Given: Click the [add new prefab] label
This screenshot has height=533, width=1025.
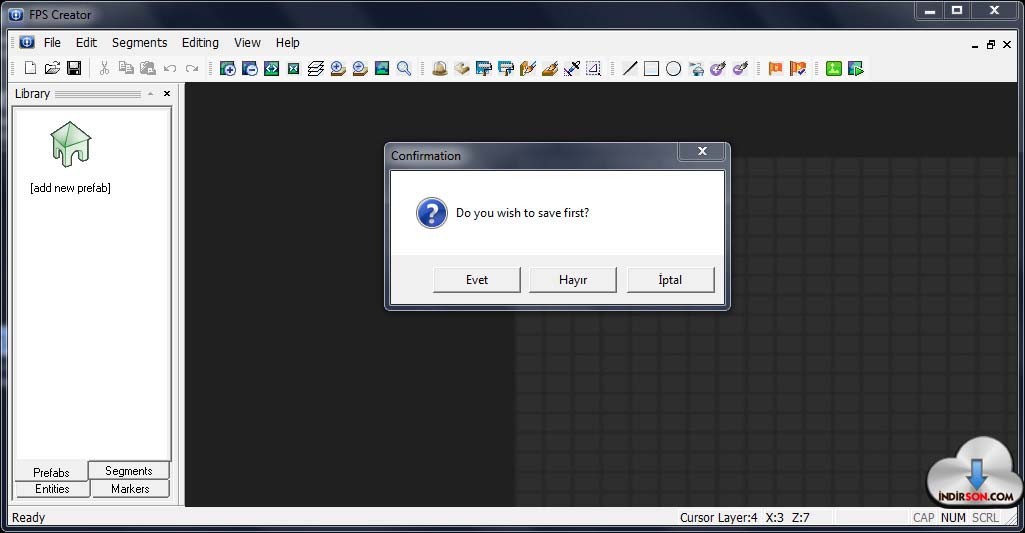Looking at the screenshot, I should tap(70, 188).
